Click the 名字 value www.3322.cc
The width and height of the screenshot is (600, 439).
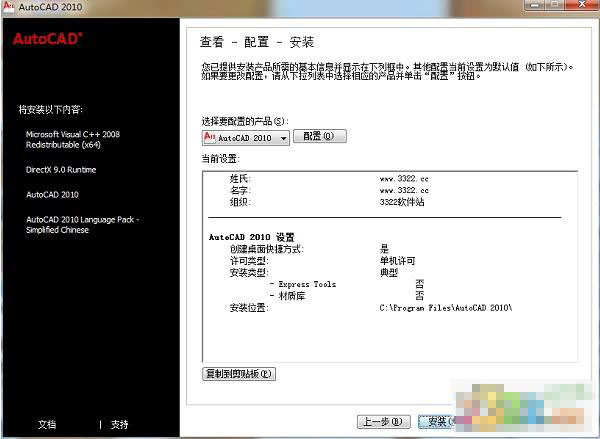(404, 190)
